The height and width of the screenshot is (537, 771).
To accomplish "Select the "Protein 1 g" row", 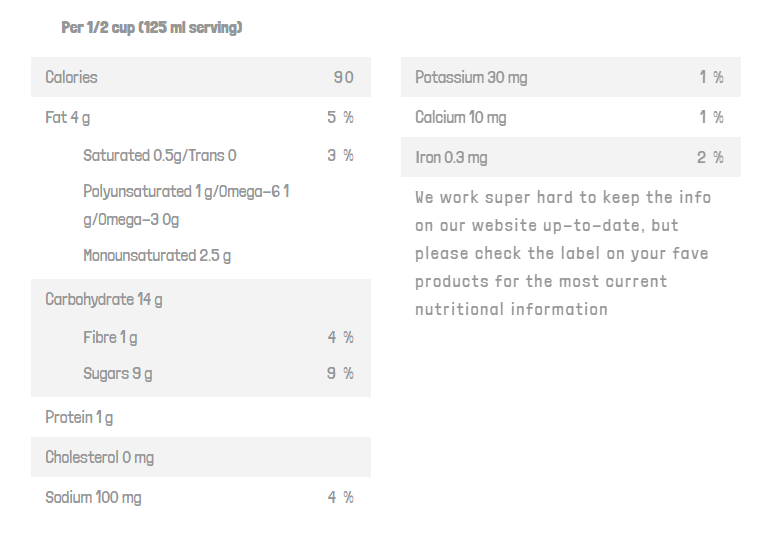I will pos(79,417).
